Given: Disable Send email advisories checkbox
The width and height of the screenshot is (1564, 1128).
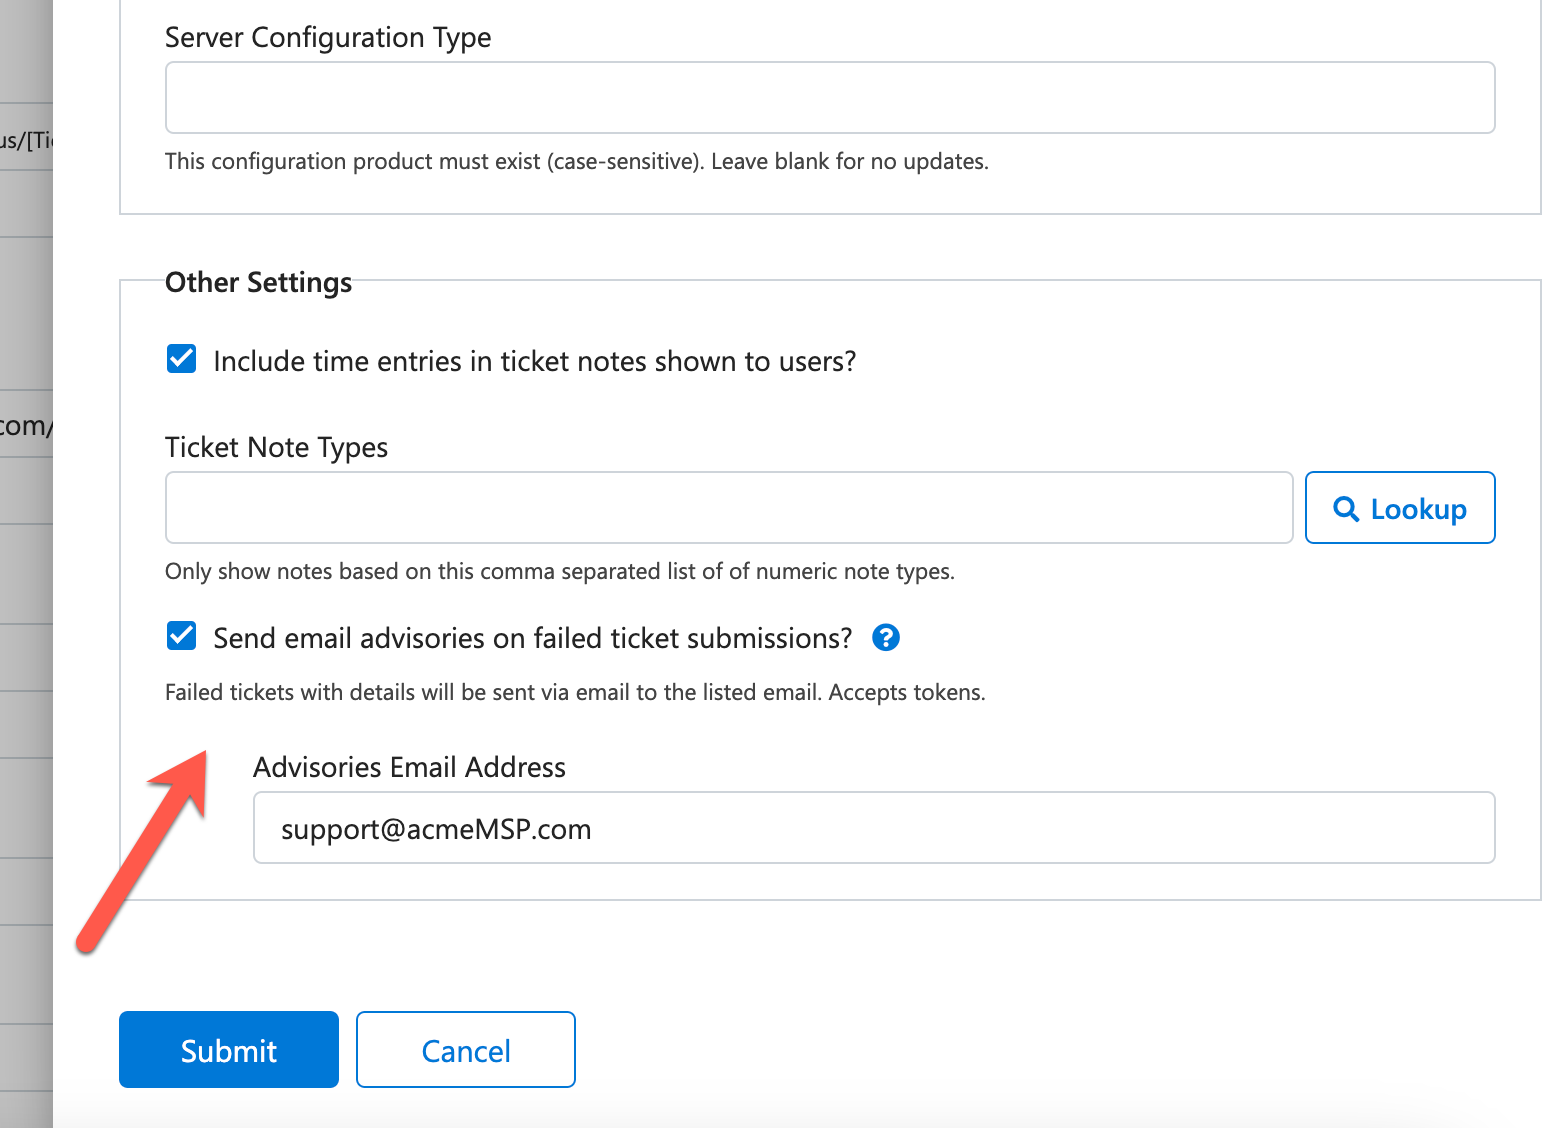Looking at the screenshot, I should click(182, 636).
